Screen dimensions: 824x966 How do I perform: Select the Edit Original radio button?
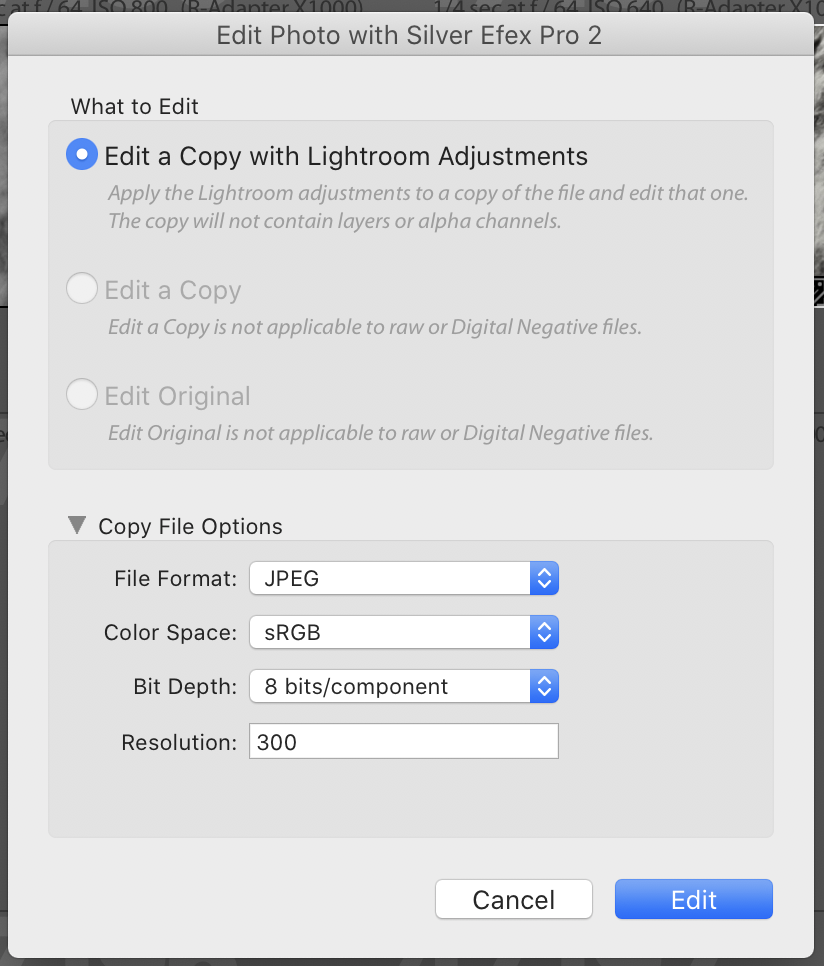82,395
